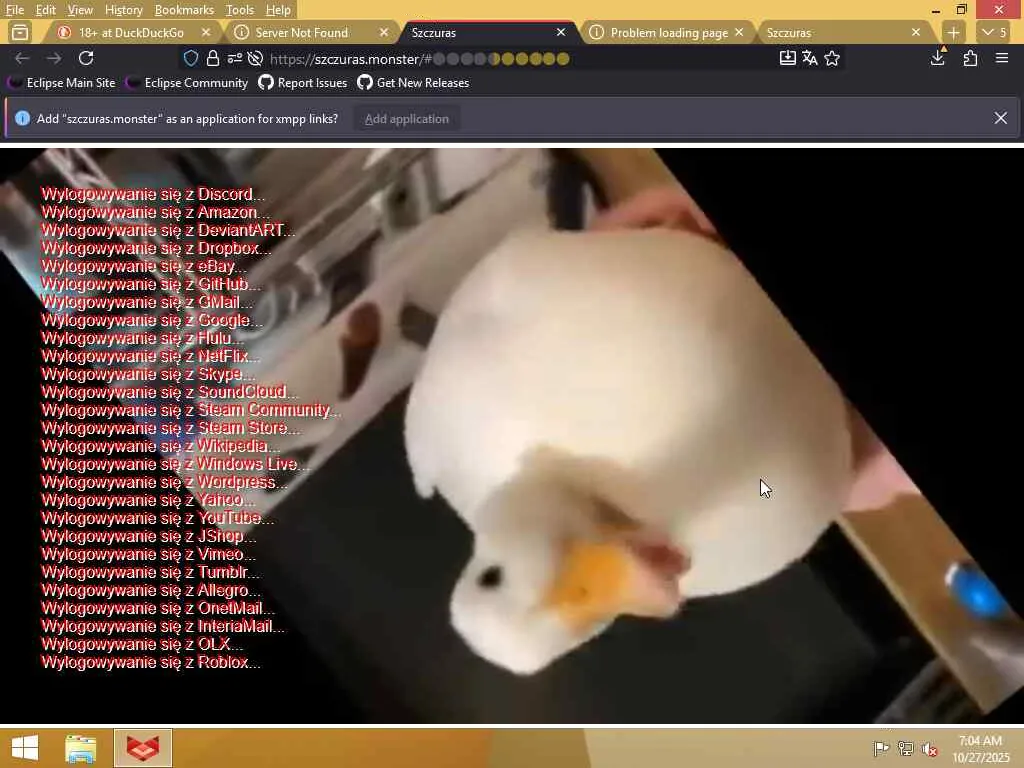
Task: Click the browser taskbar icon
Action: tap(142, 748)
